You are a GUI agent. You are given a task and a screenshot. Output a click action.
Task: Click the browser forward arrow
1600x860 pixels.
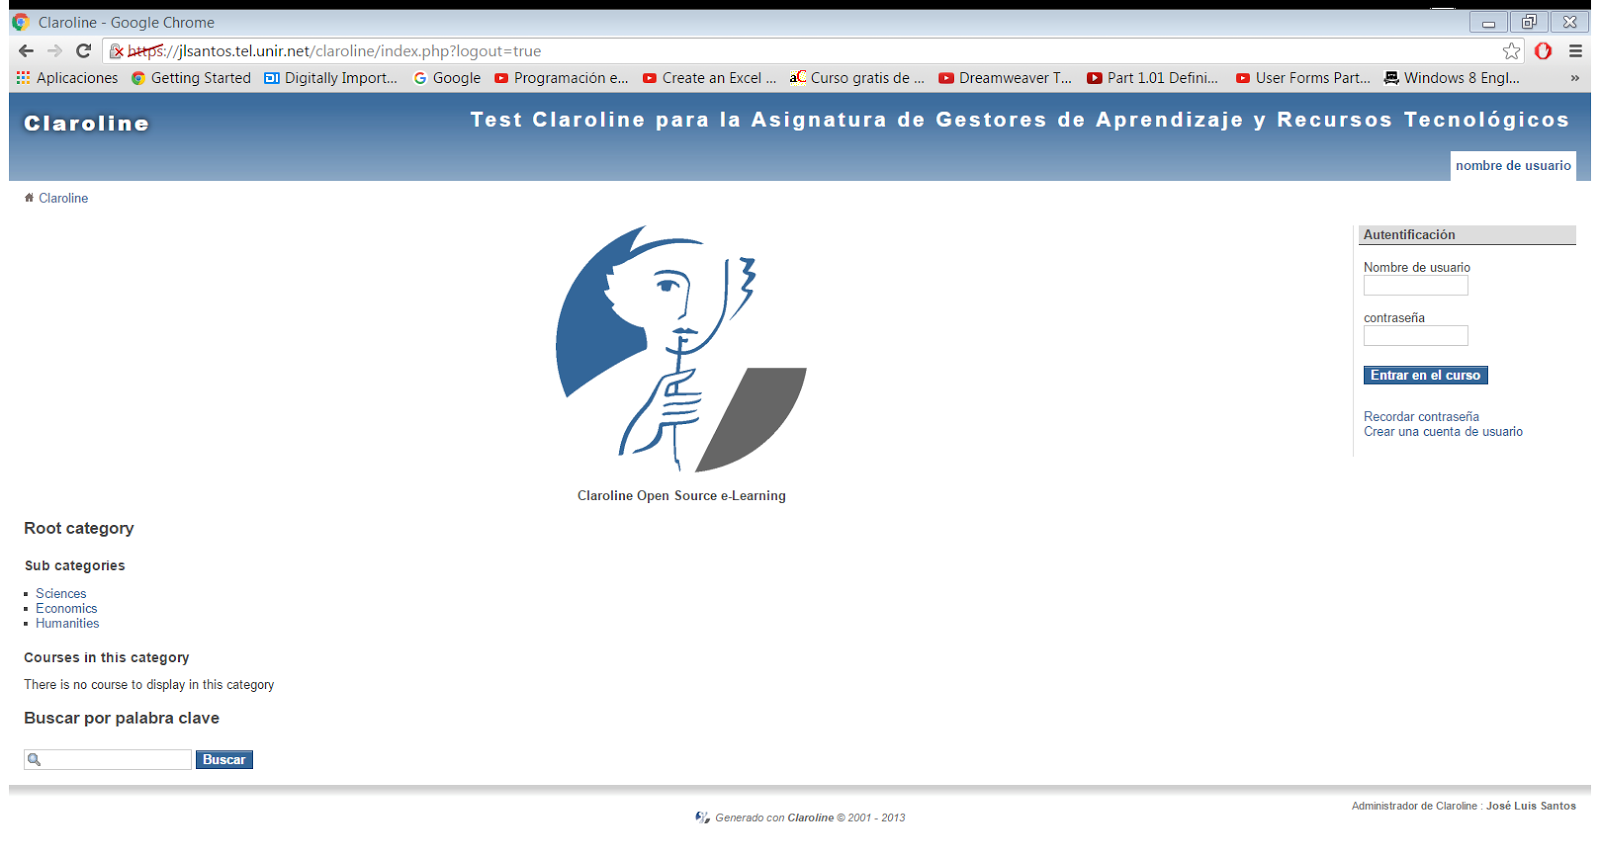[55, 51]
